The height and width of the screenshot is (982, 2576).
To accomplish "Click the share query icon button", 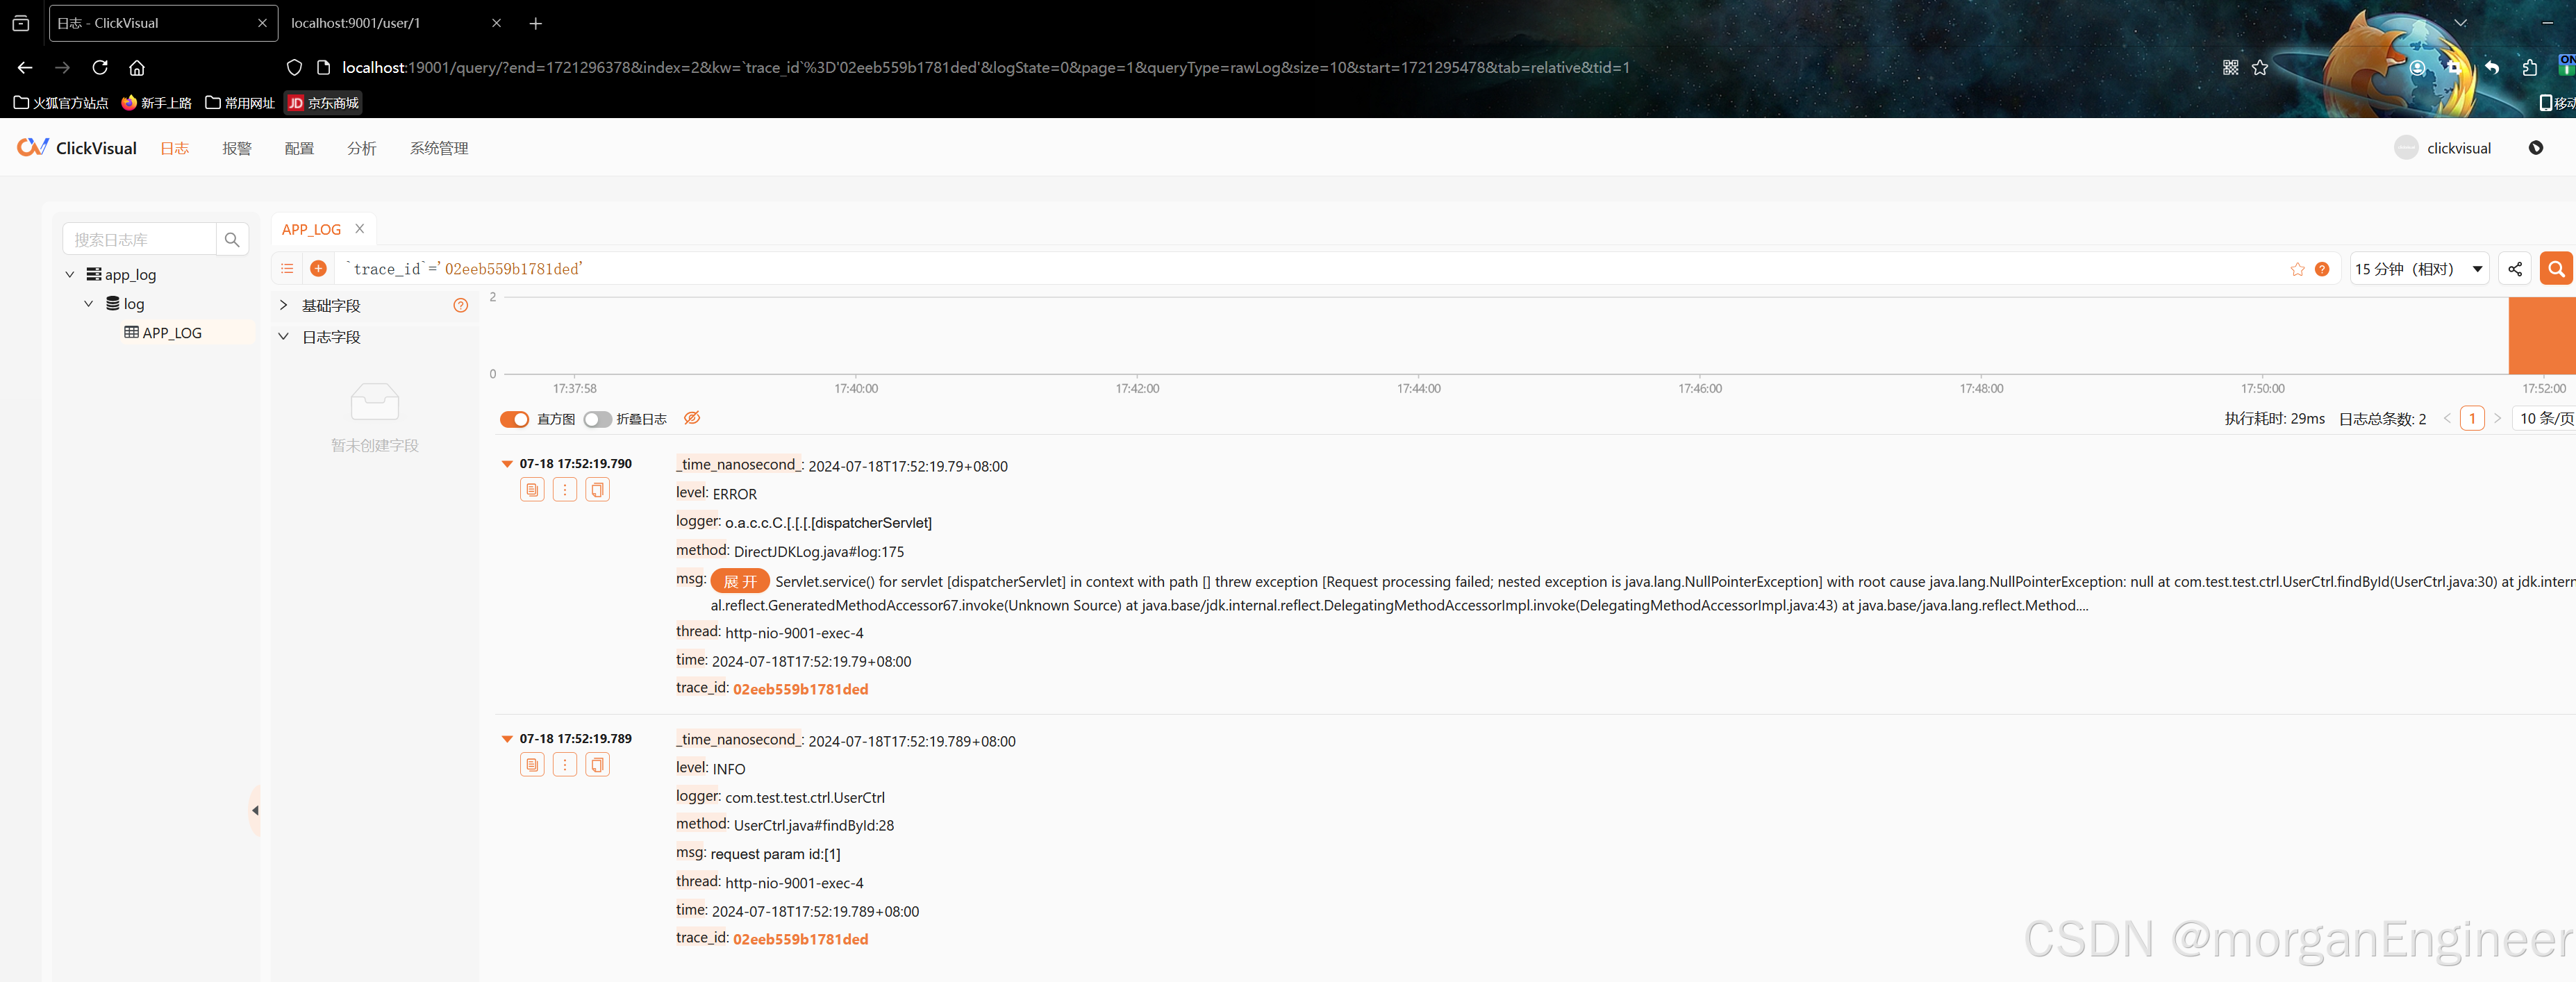I will coord(2515,269).
